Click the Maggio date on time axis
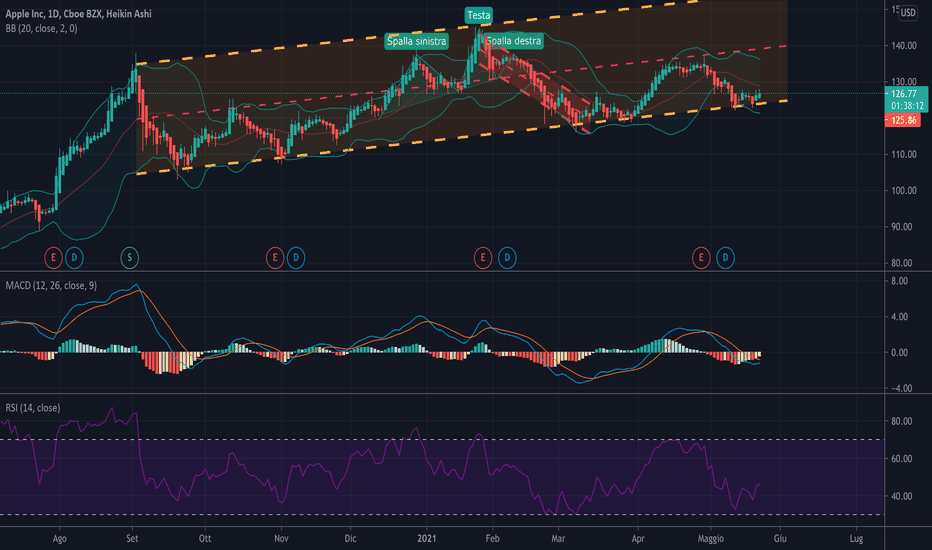Image resolution: width=932 pixels, height=550 pixels. [x=711, y=539]
